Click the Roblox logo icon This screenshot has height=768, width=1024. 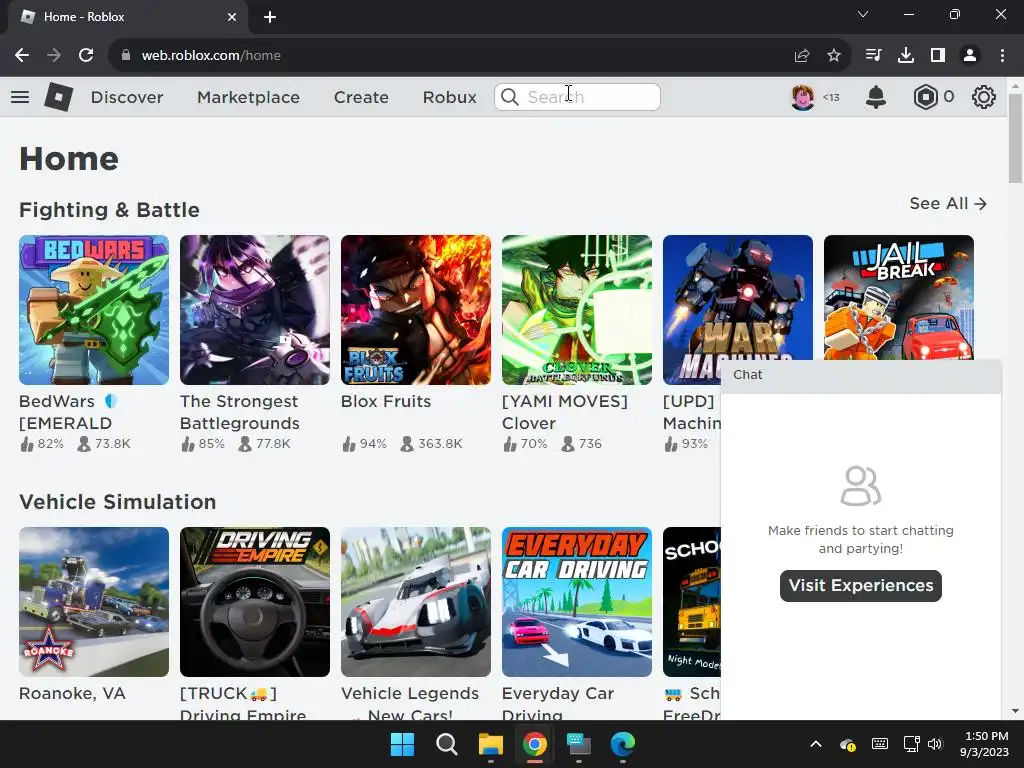click(59, 97)
